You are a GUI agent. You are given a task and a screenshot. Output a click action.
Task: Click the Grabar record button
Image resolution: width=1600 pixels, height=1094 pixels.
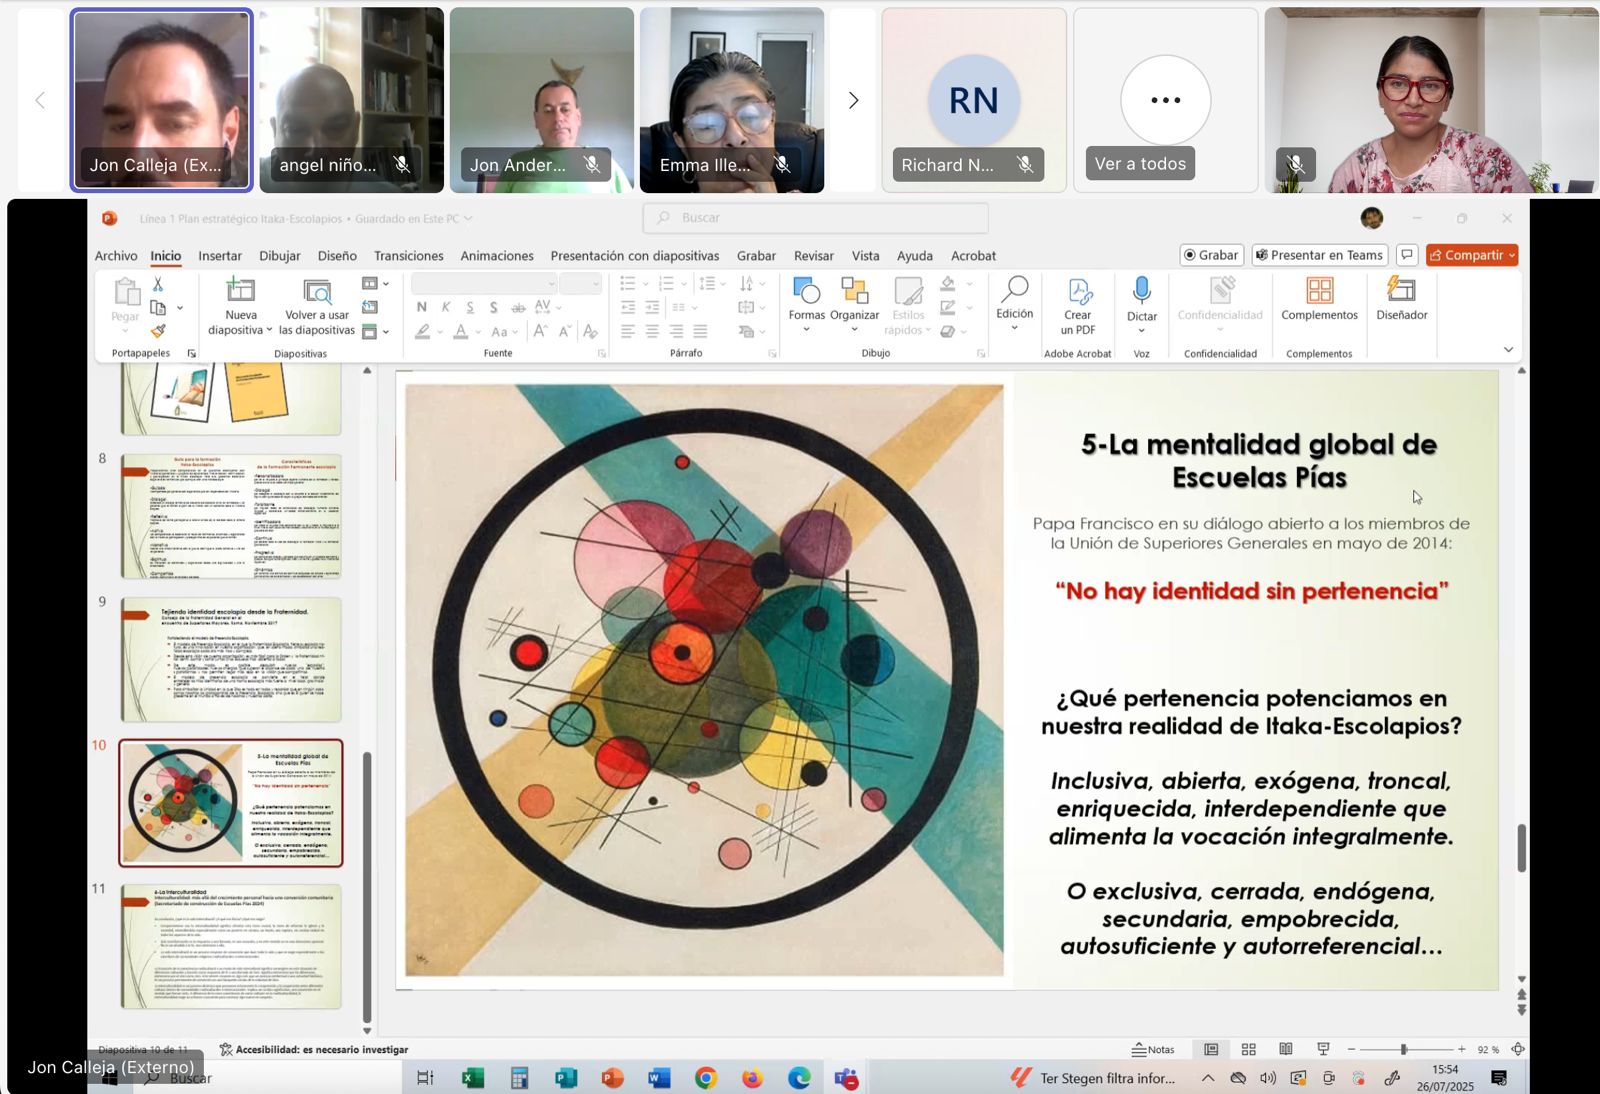(x=1212, y=255)
